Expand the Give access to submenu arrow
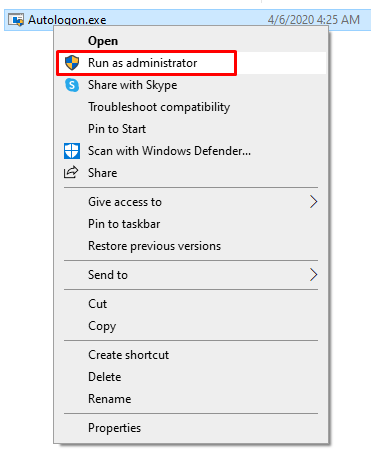 (x=313, y=202)
